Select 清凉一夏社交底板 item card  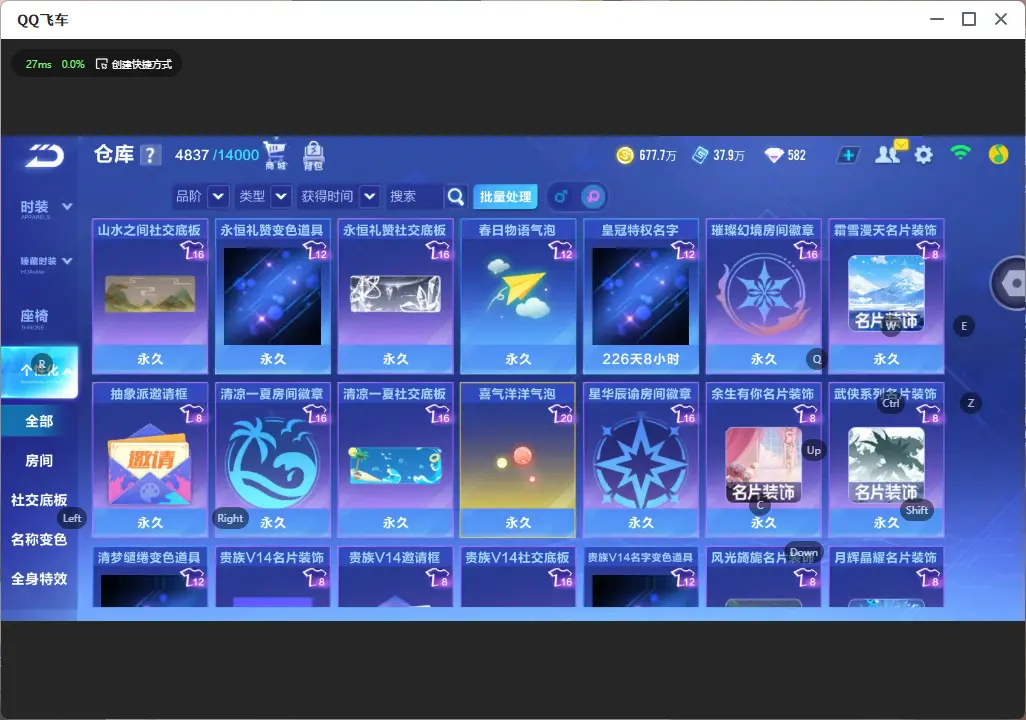[395, 459]
